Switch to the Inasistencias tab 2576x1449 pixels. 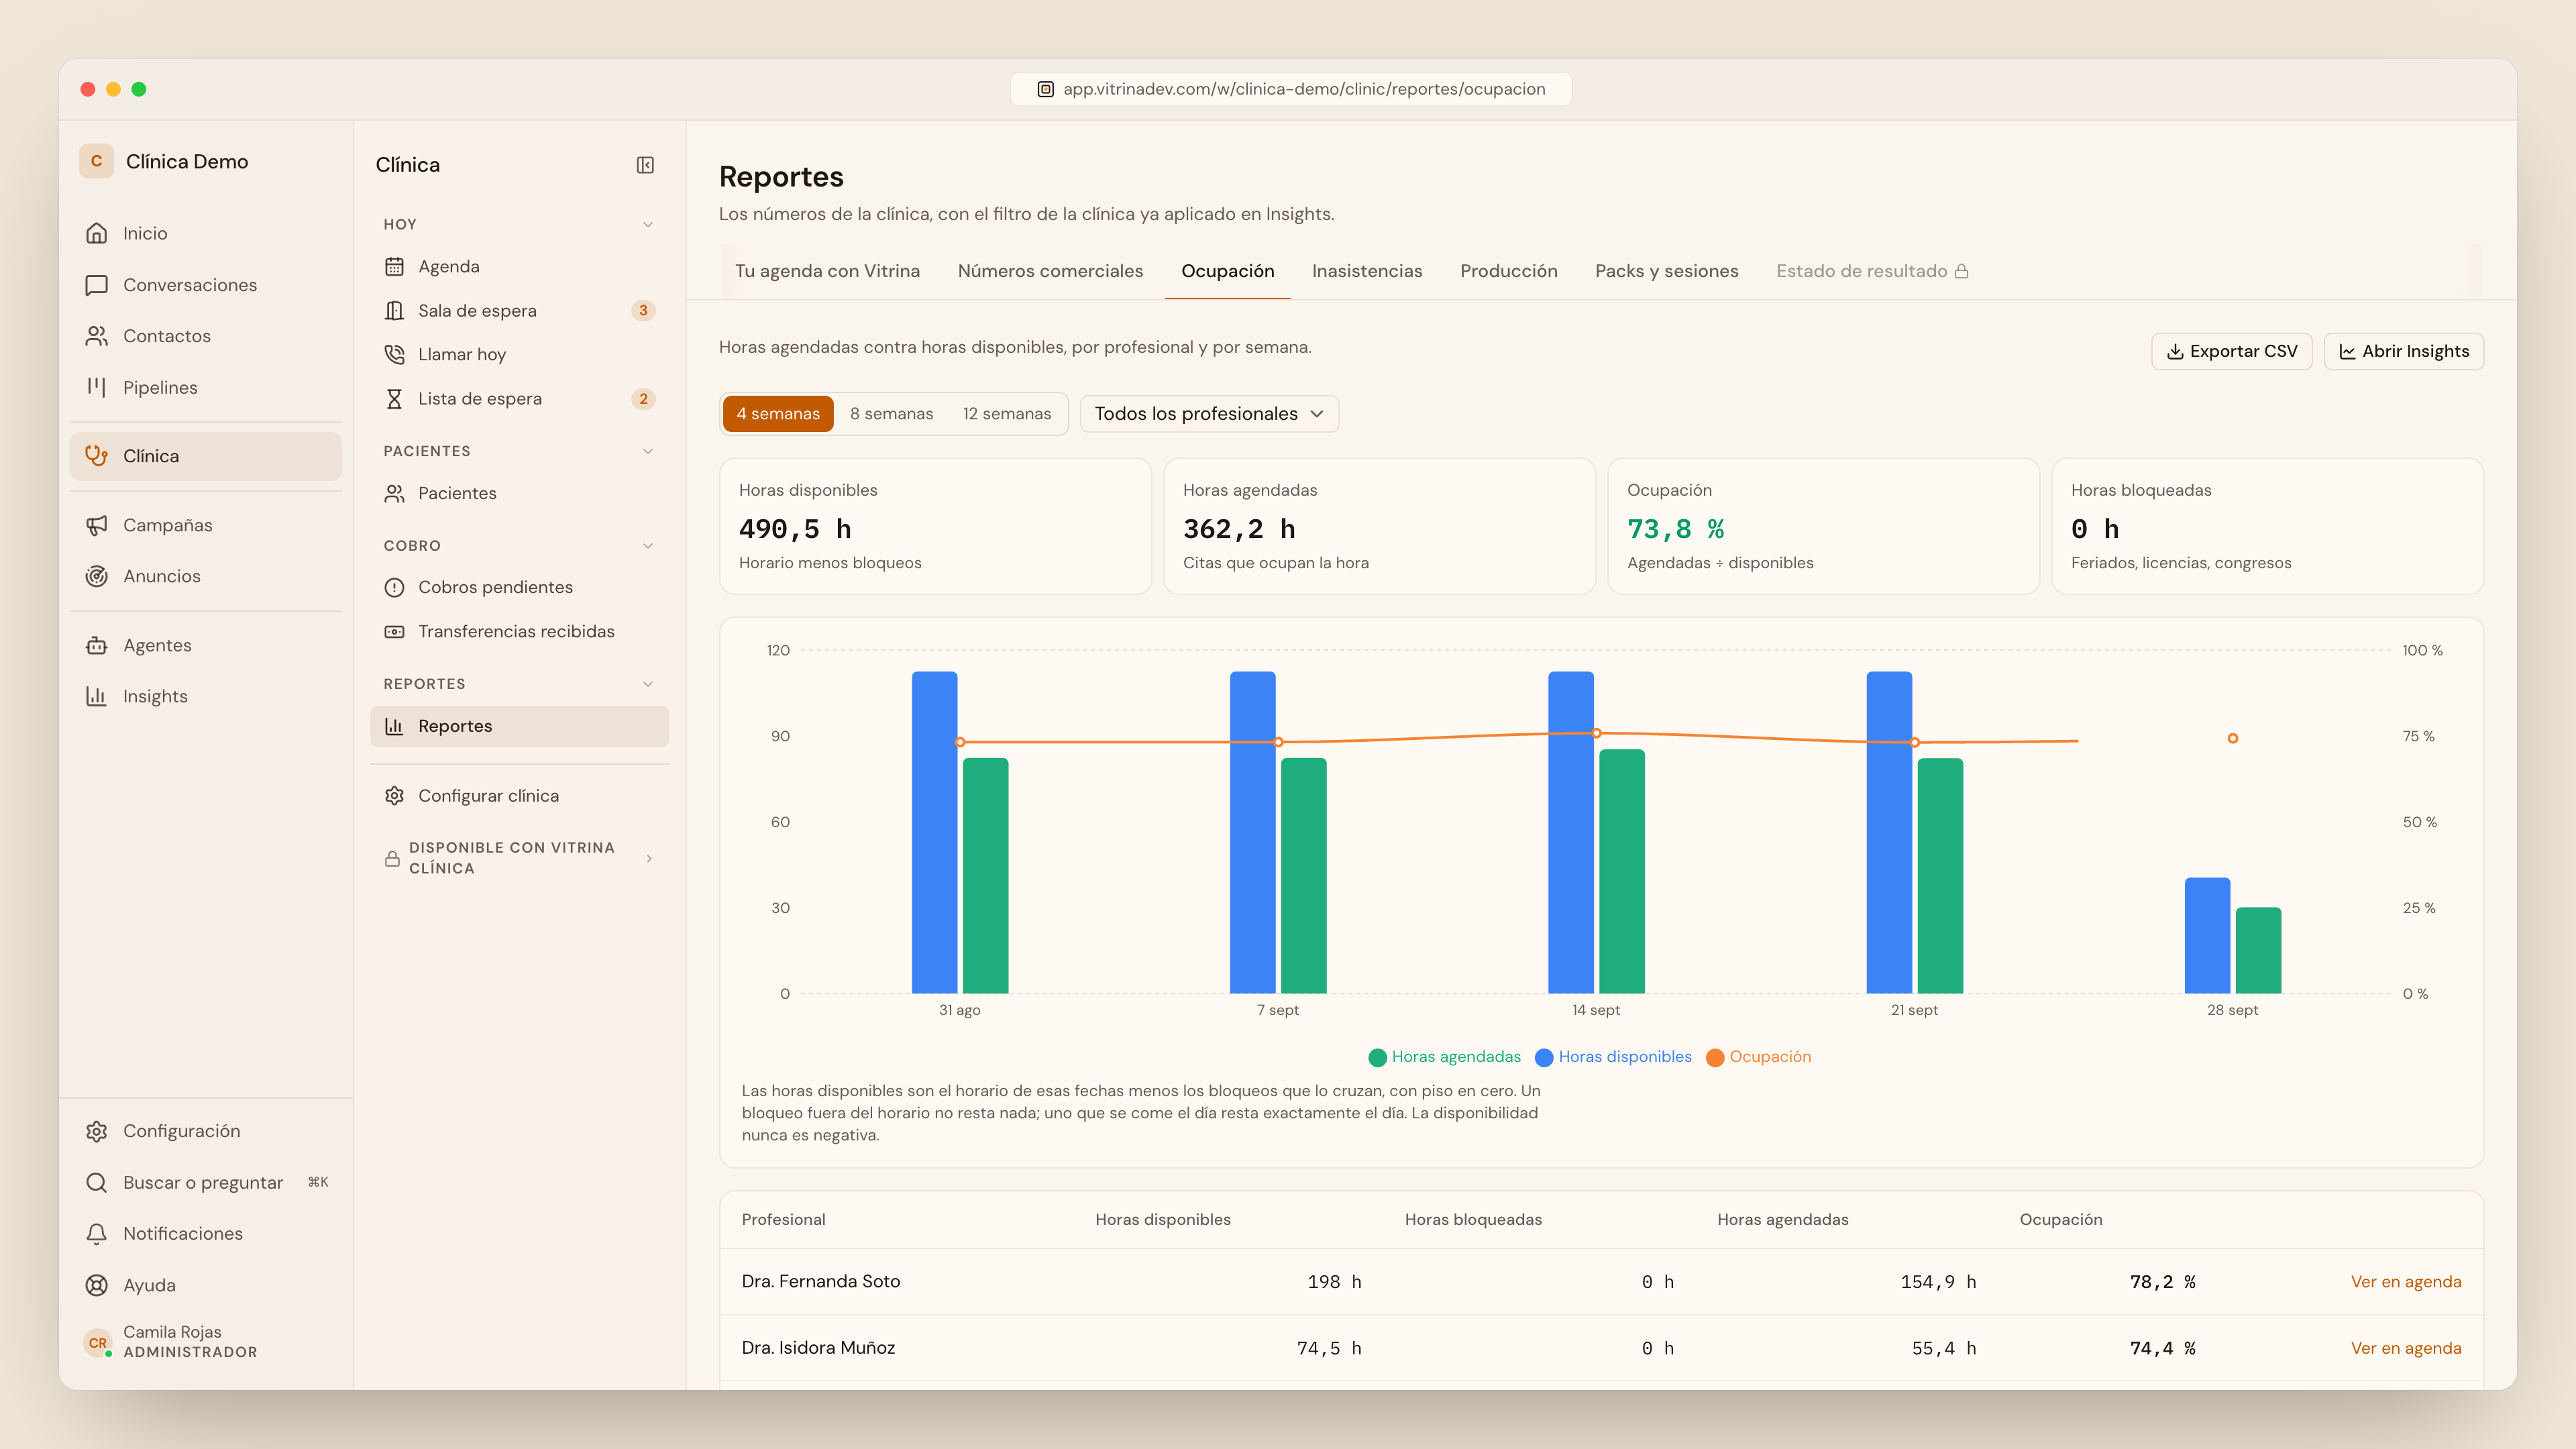[x=1366, y=271]
